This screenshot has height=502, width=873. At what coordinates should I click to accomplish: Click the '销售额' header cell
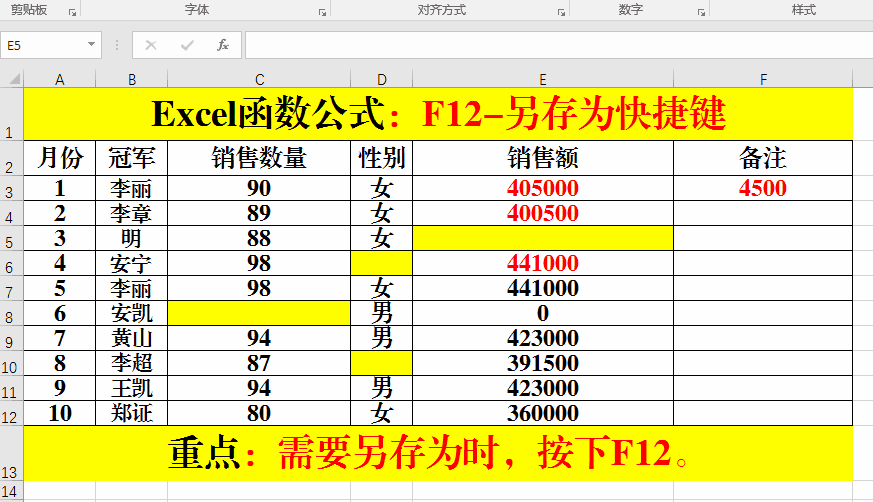coord(543,158)
